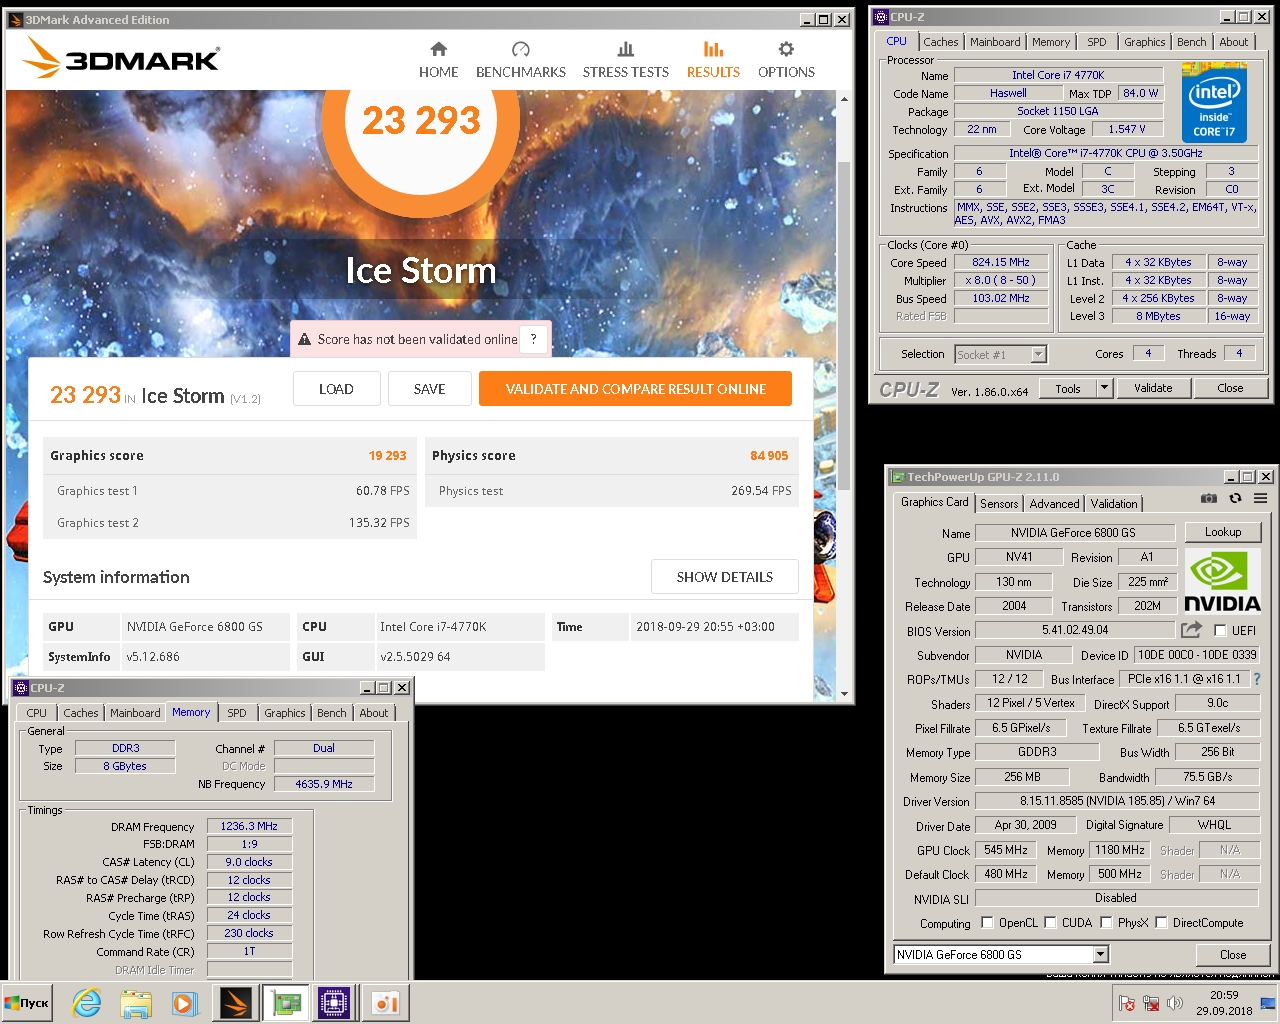Export the GPU BIOS with share icon
The height and width of the screenshot is (1024, 1280).
point(1191,630)
